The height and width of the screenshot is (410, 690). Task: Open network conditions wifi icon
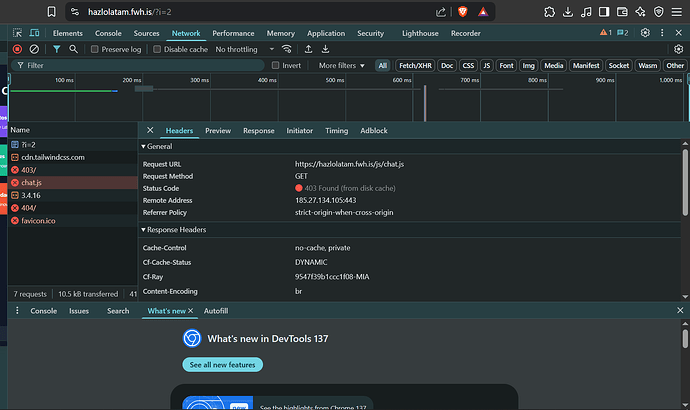pos(286,49)
